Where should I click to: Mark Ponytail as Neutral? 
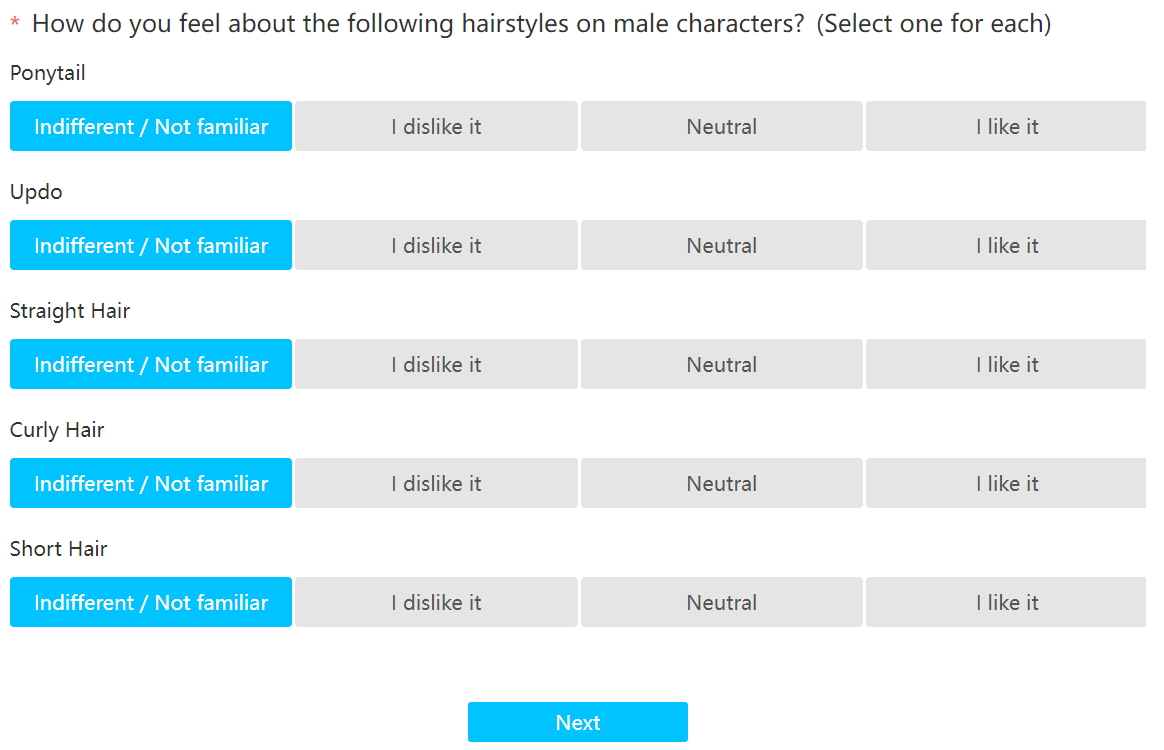(721, 126)
